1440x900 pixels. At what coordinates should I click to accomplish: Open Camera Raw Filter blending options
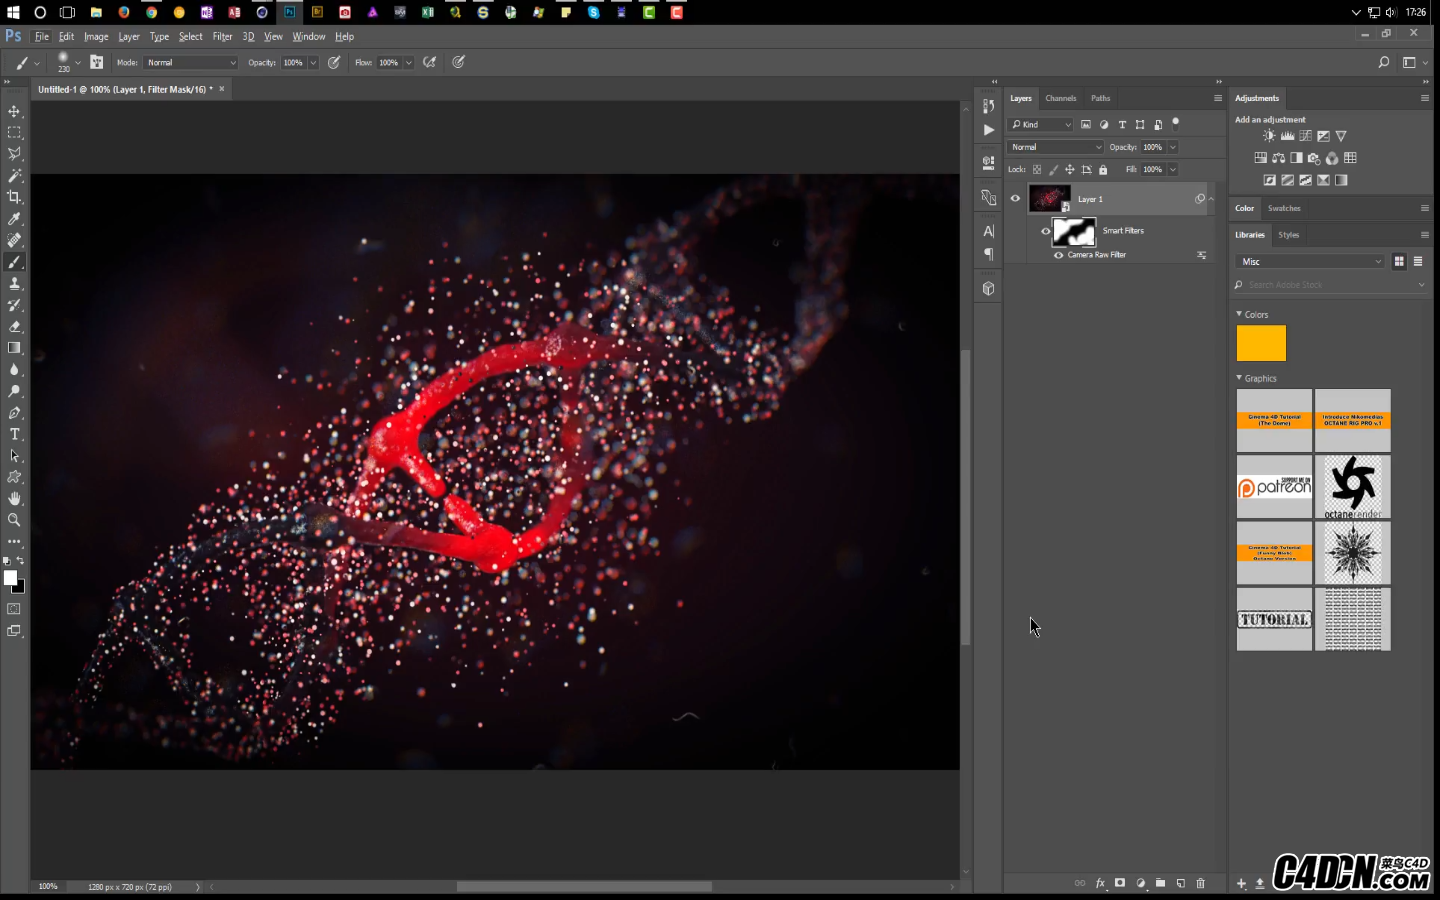(x=1202, y=255)
